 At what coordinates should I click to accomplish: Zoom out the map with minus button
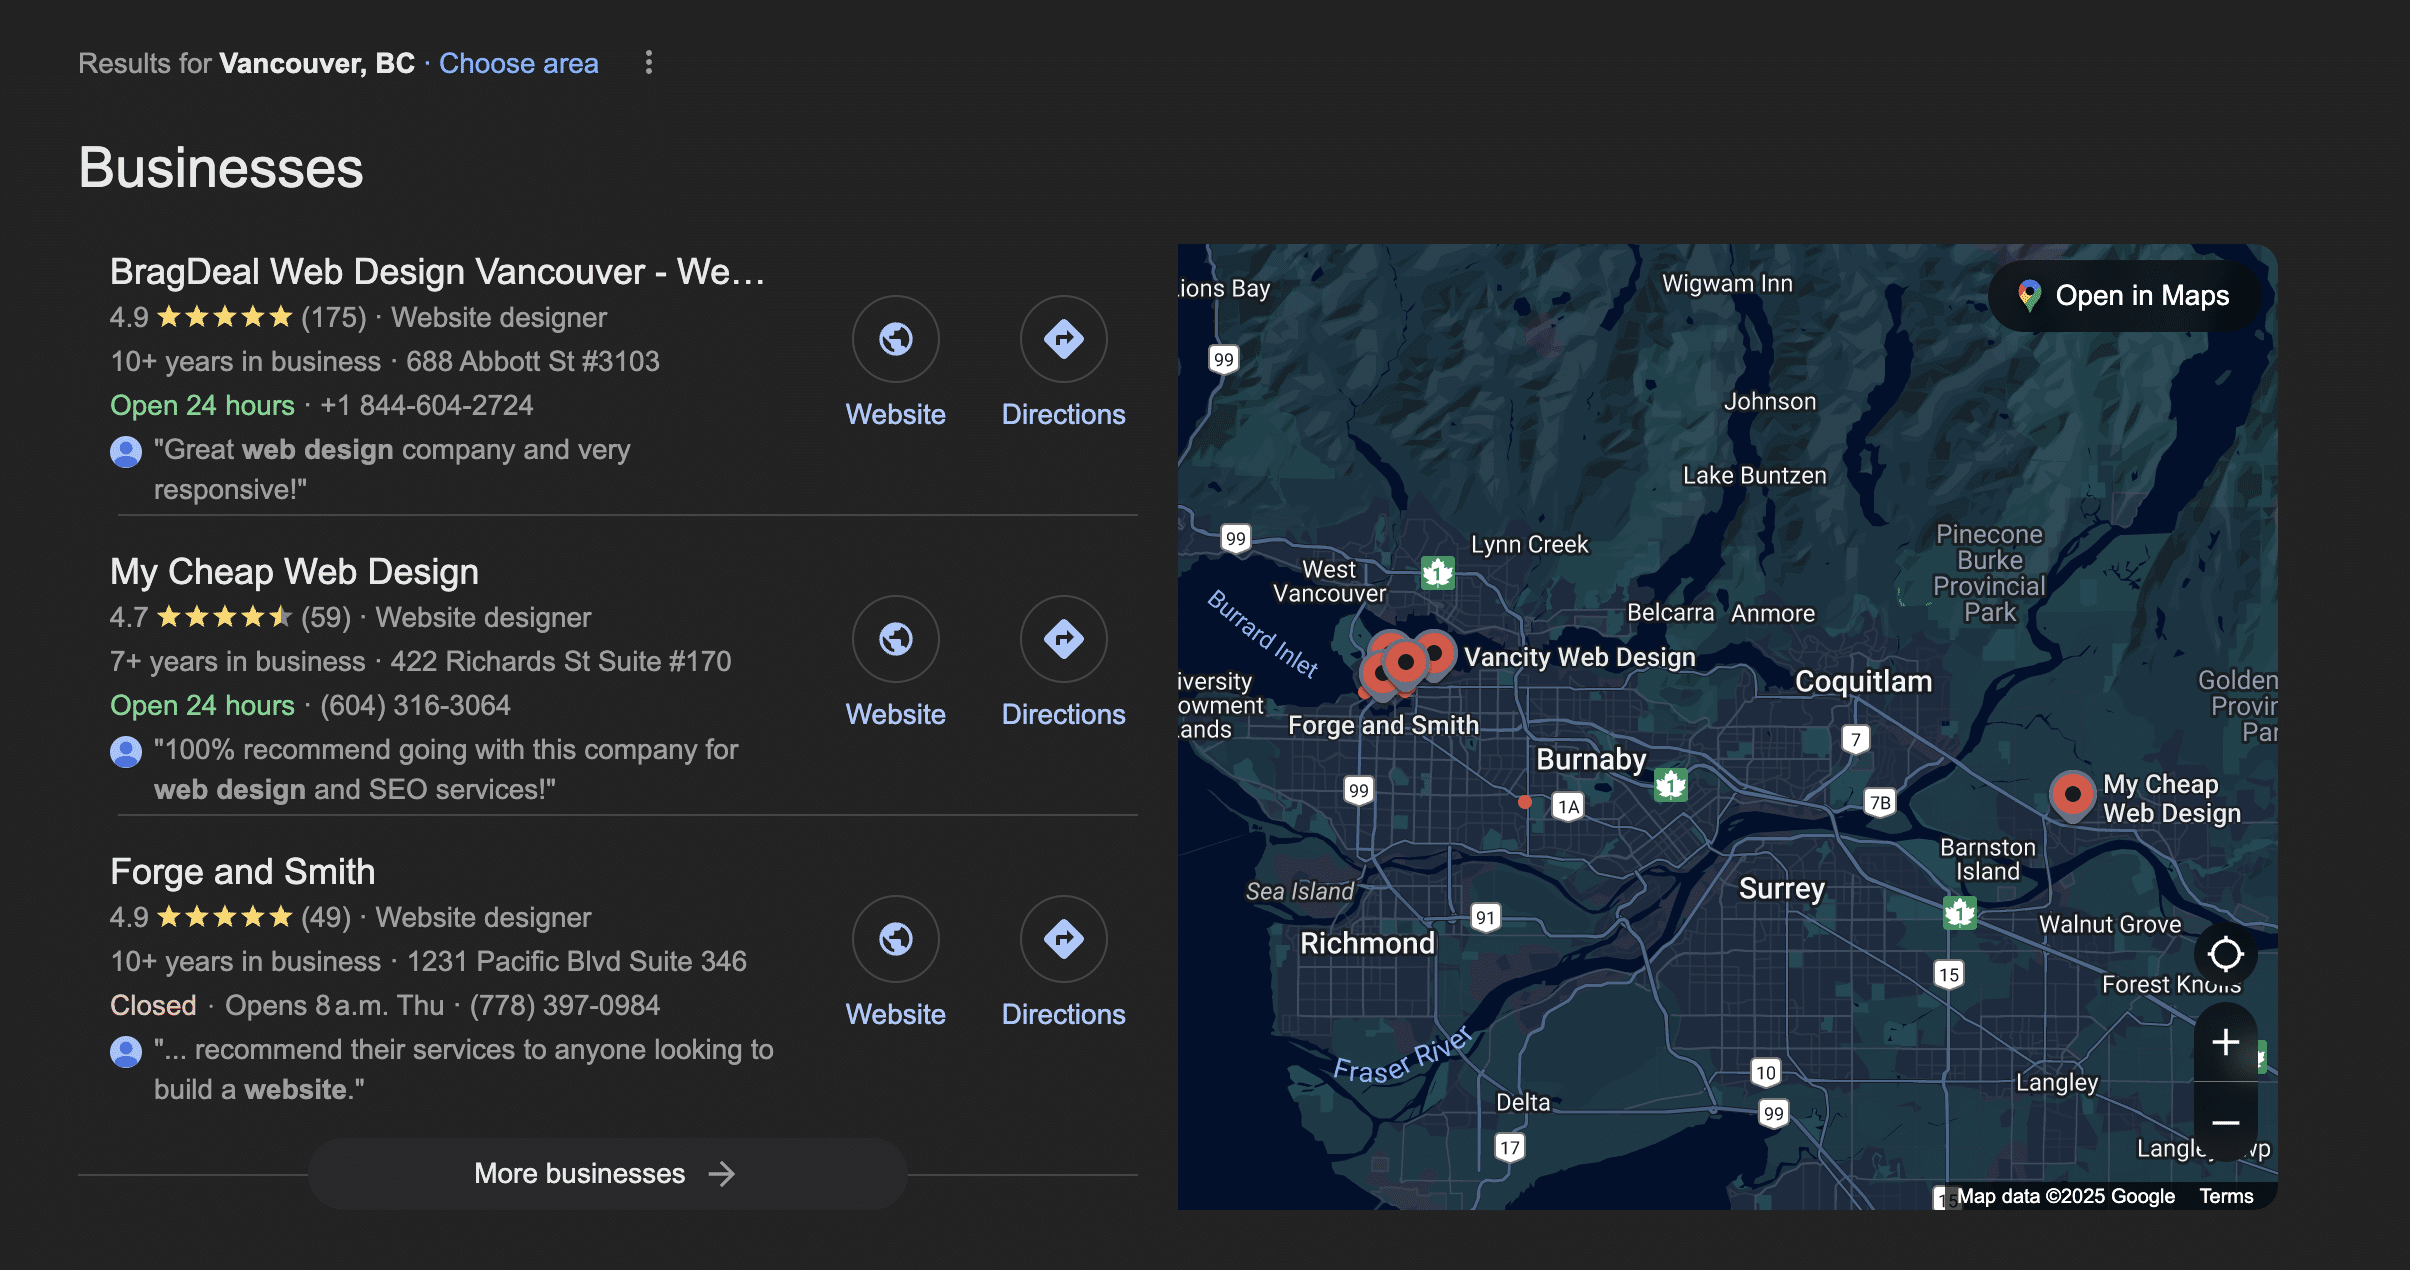tap(2226, 1122)
